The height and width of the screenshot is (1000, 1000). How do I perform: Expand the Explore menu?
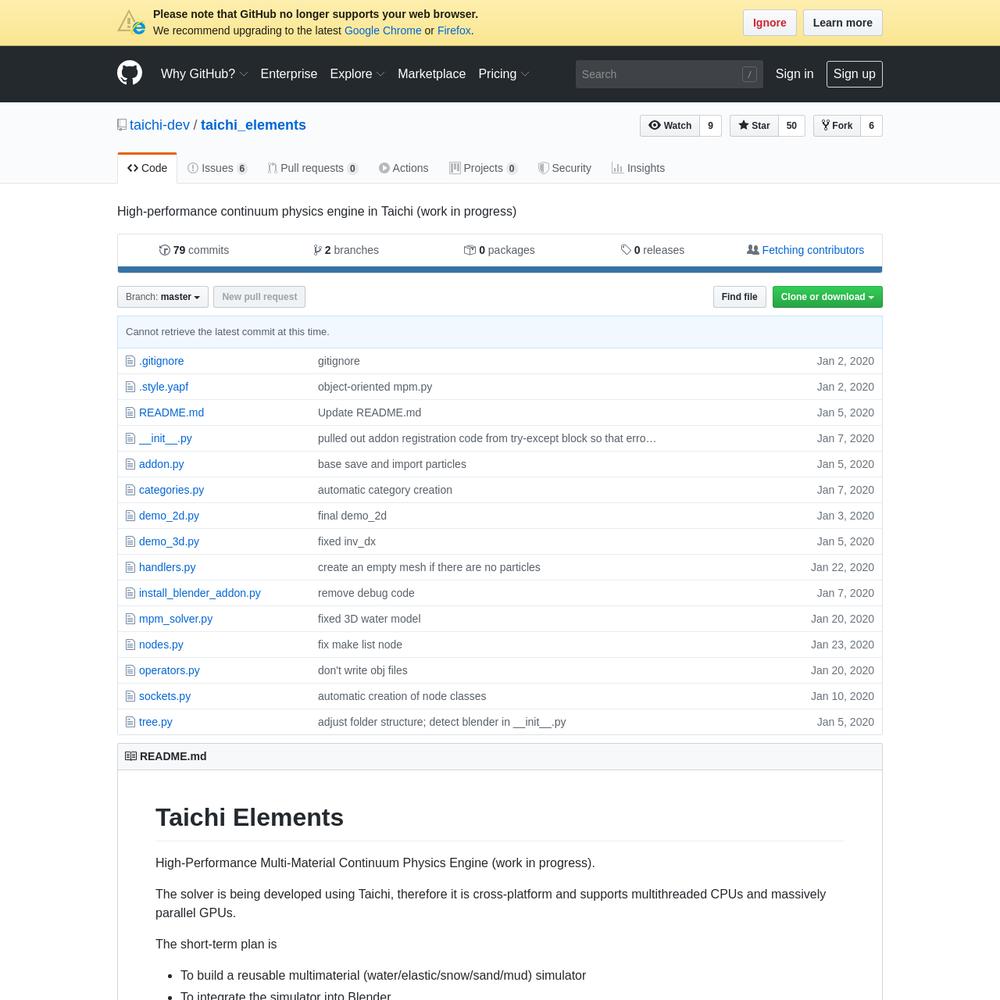pyautogui.click(x=357, y=74)
